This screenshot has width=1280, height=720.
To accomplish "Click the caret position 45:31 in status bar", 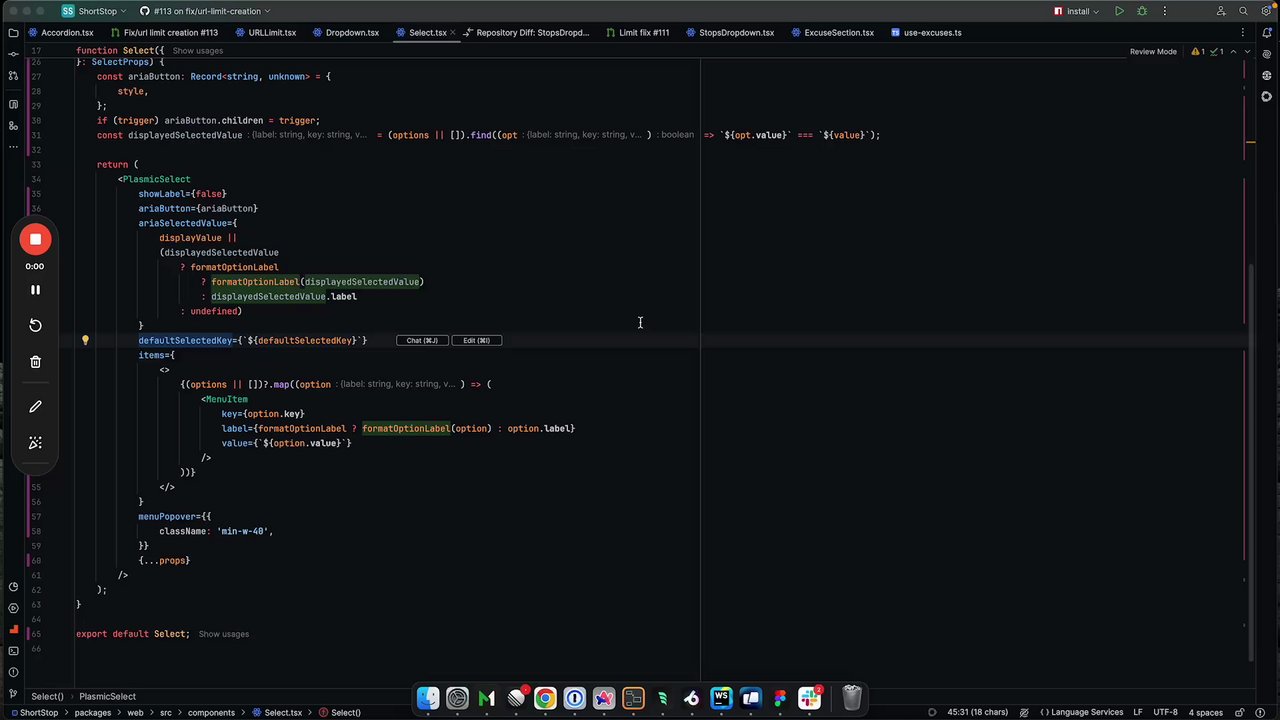I will tap(978, 712).
